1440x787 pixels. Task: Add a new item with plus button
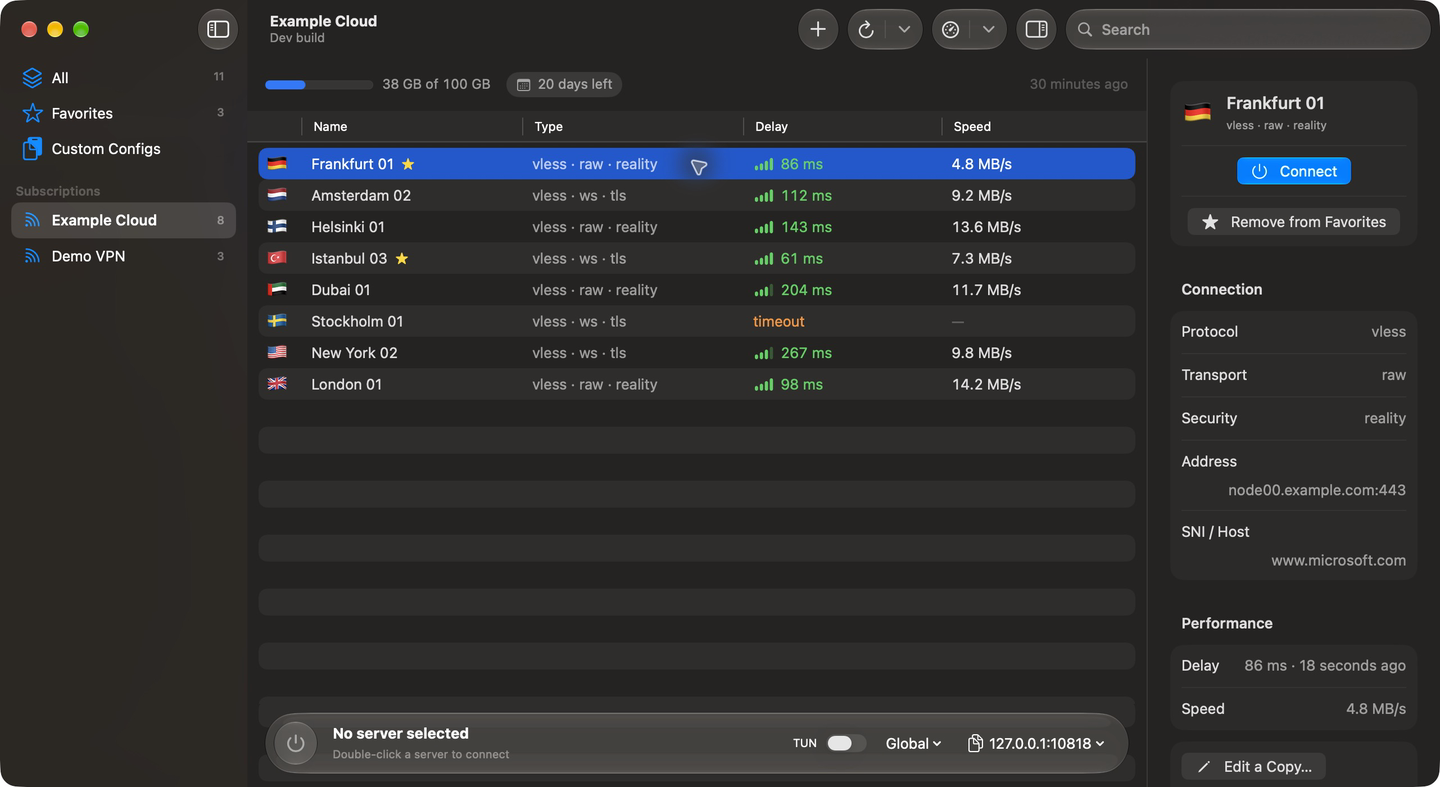818,29
